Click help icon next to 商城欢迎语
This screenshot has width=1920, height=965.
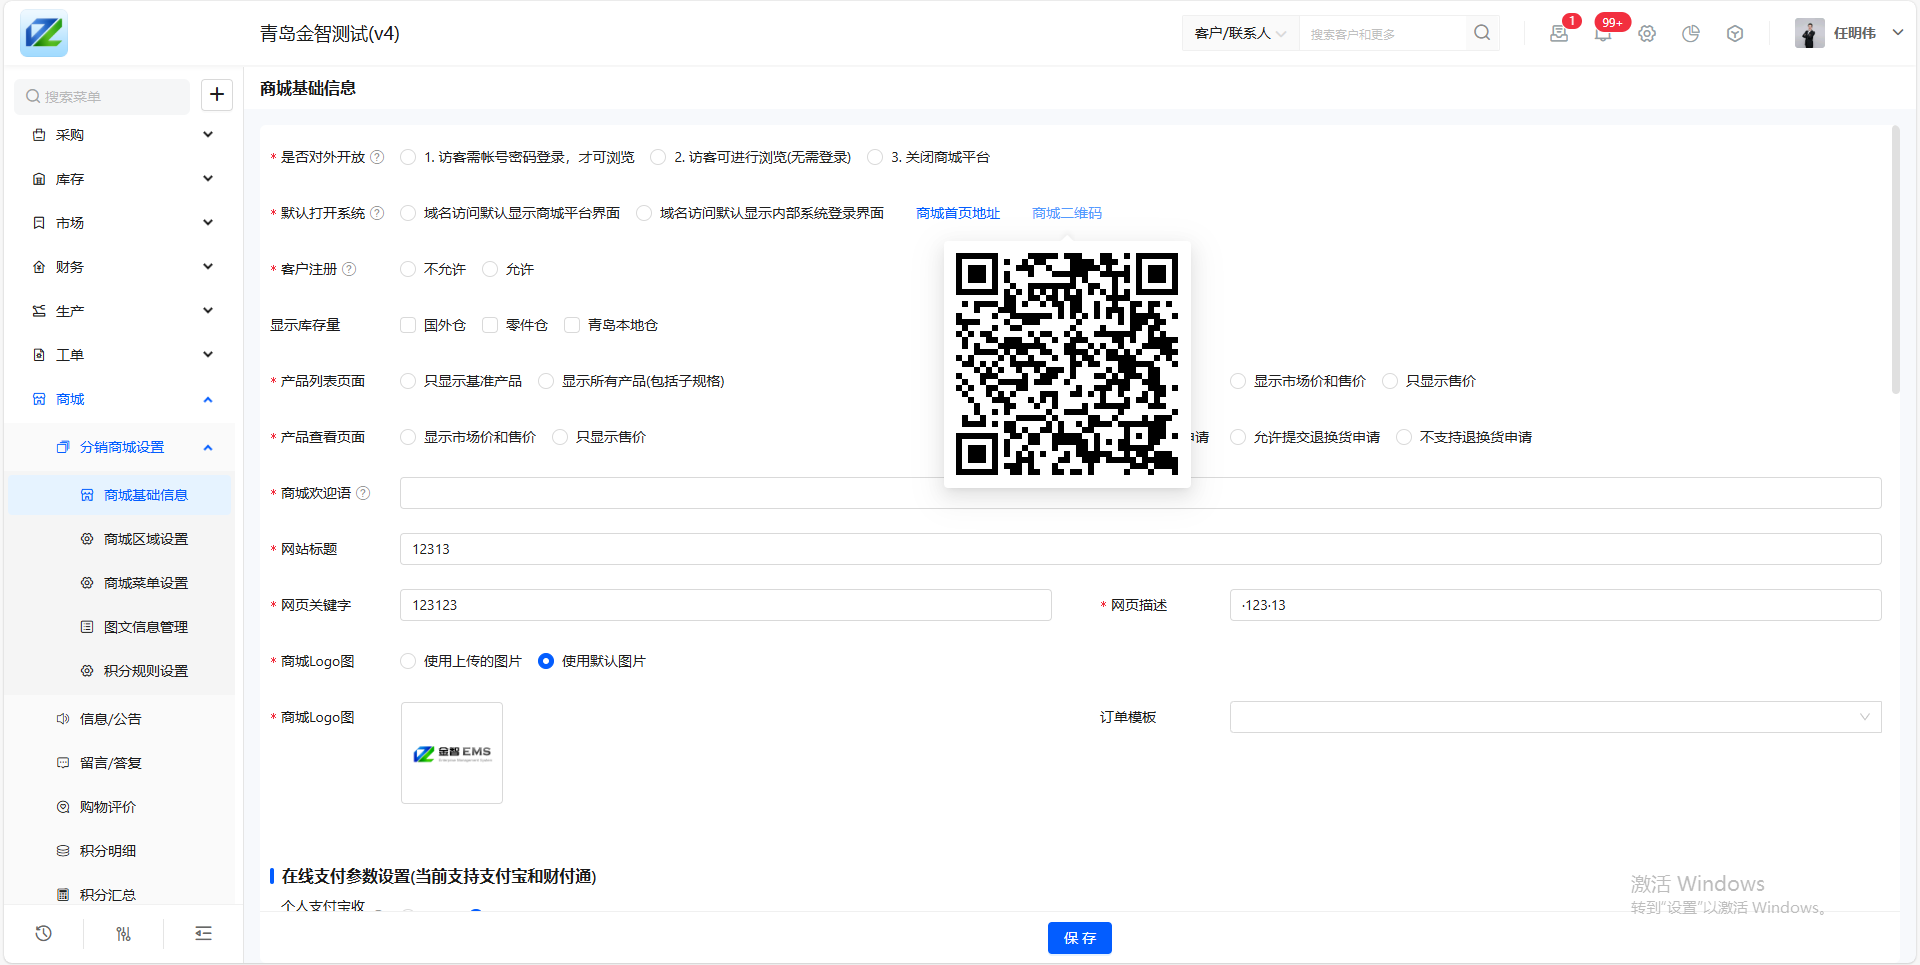click(363, 493)
